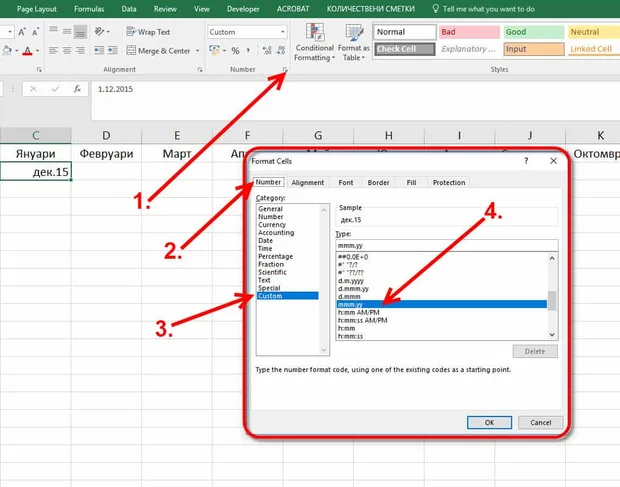Viewport: 620px width, 487px height.
Task: Open the font size dropdown arrow
Action: coord(9,32)
